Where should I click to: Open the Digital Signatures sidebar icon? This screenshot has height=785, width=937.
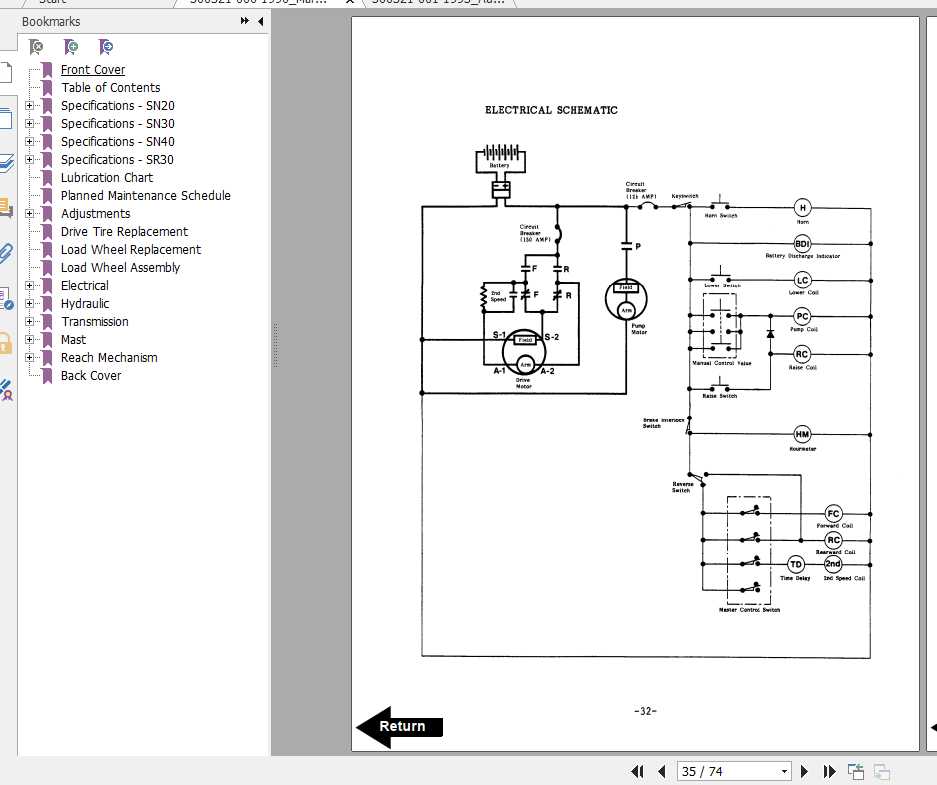click(x=6, y=390)
